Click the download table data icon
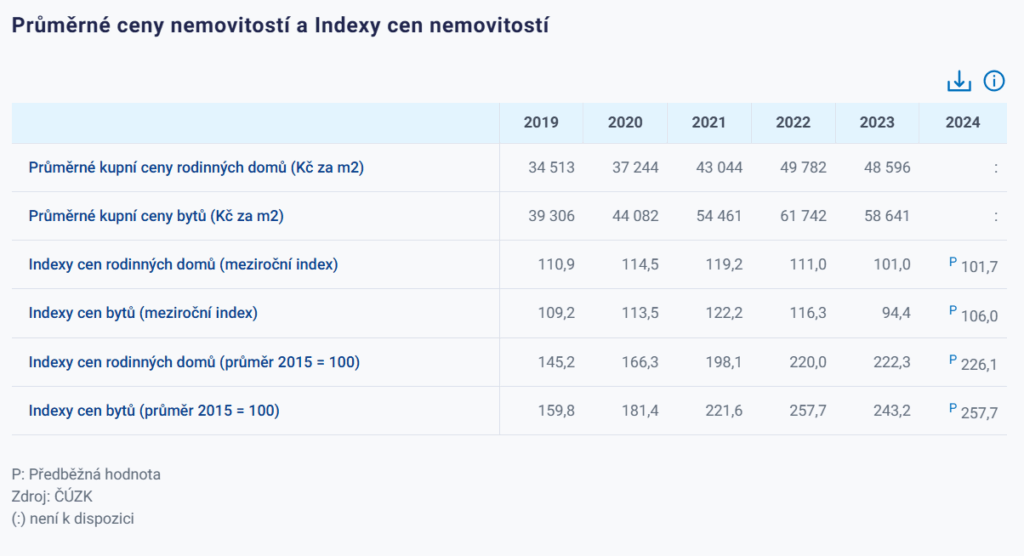Image resolution: width=1024 pixels, height=556 pixels. (x=959, y=82)
